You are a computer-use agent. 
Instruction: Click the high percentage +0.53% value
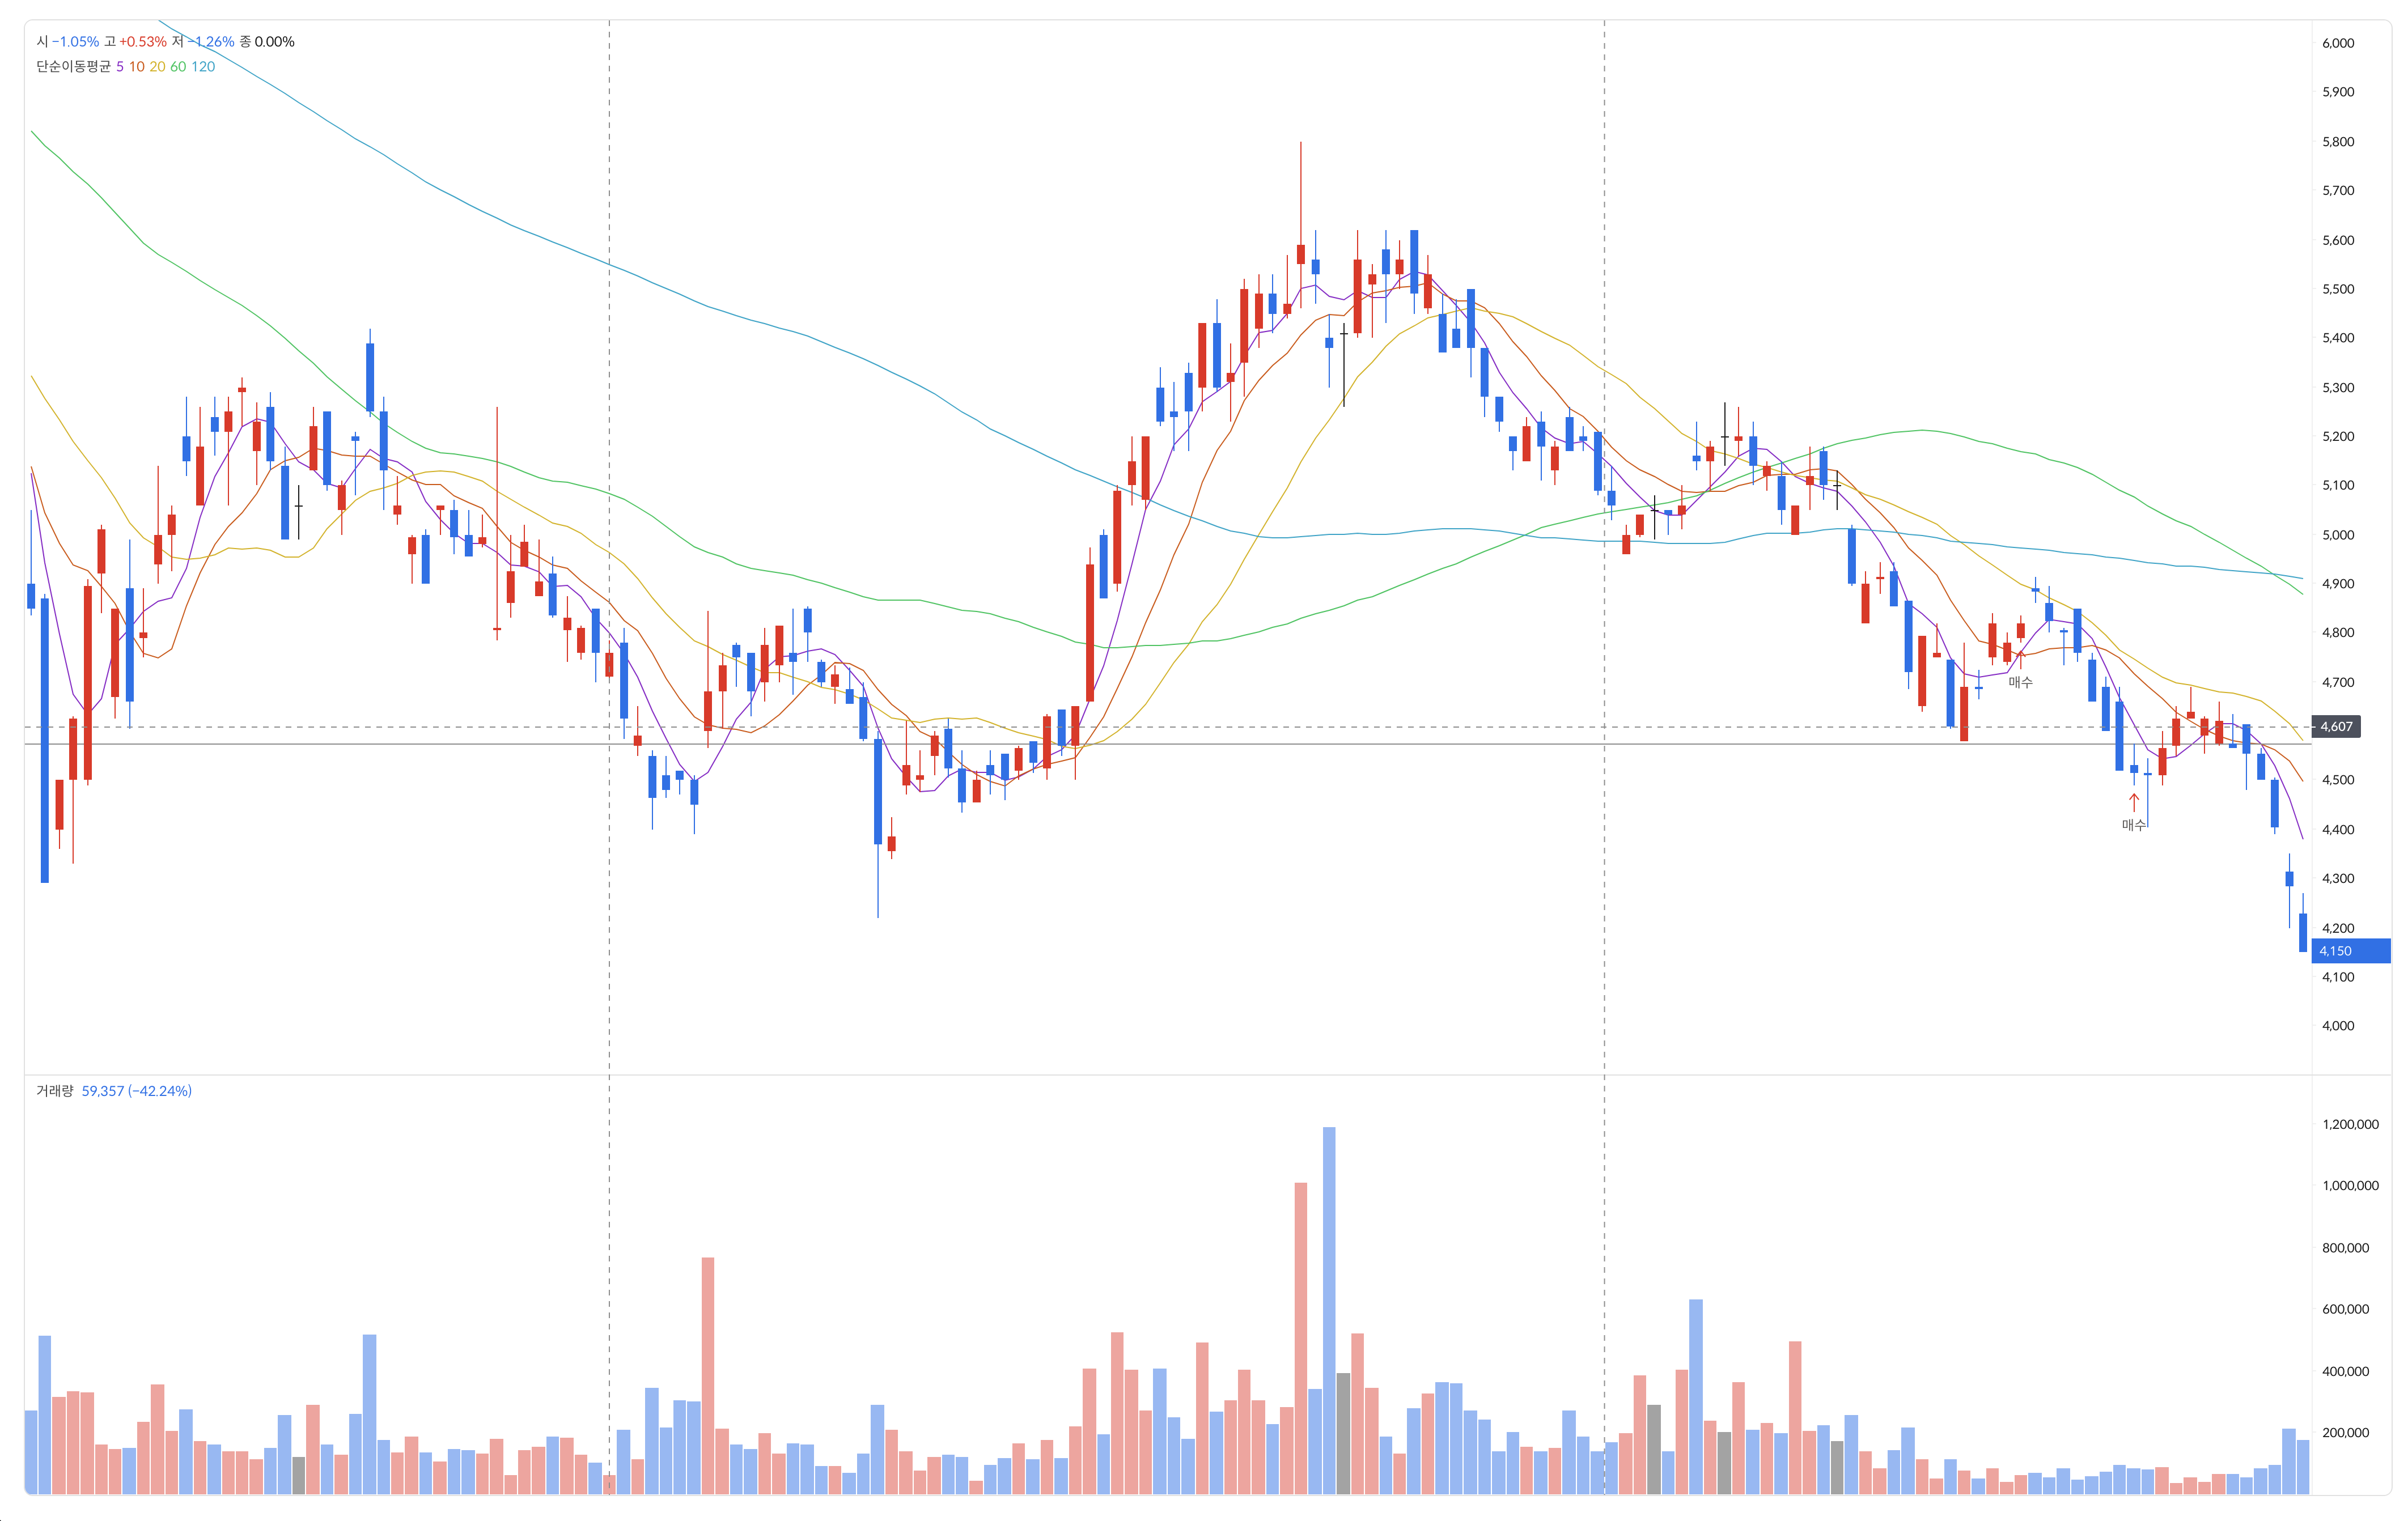point(143,42)
